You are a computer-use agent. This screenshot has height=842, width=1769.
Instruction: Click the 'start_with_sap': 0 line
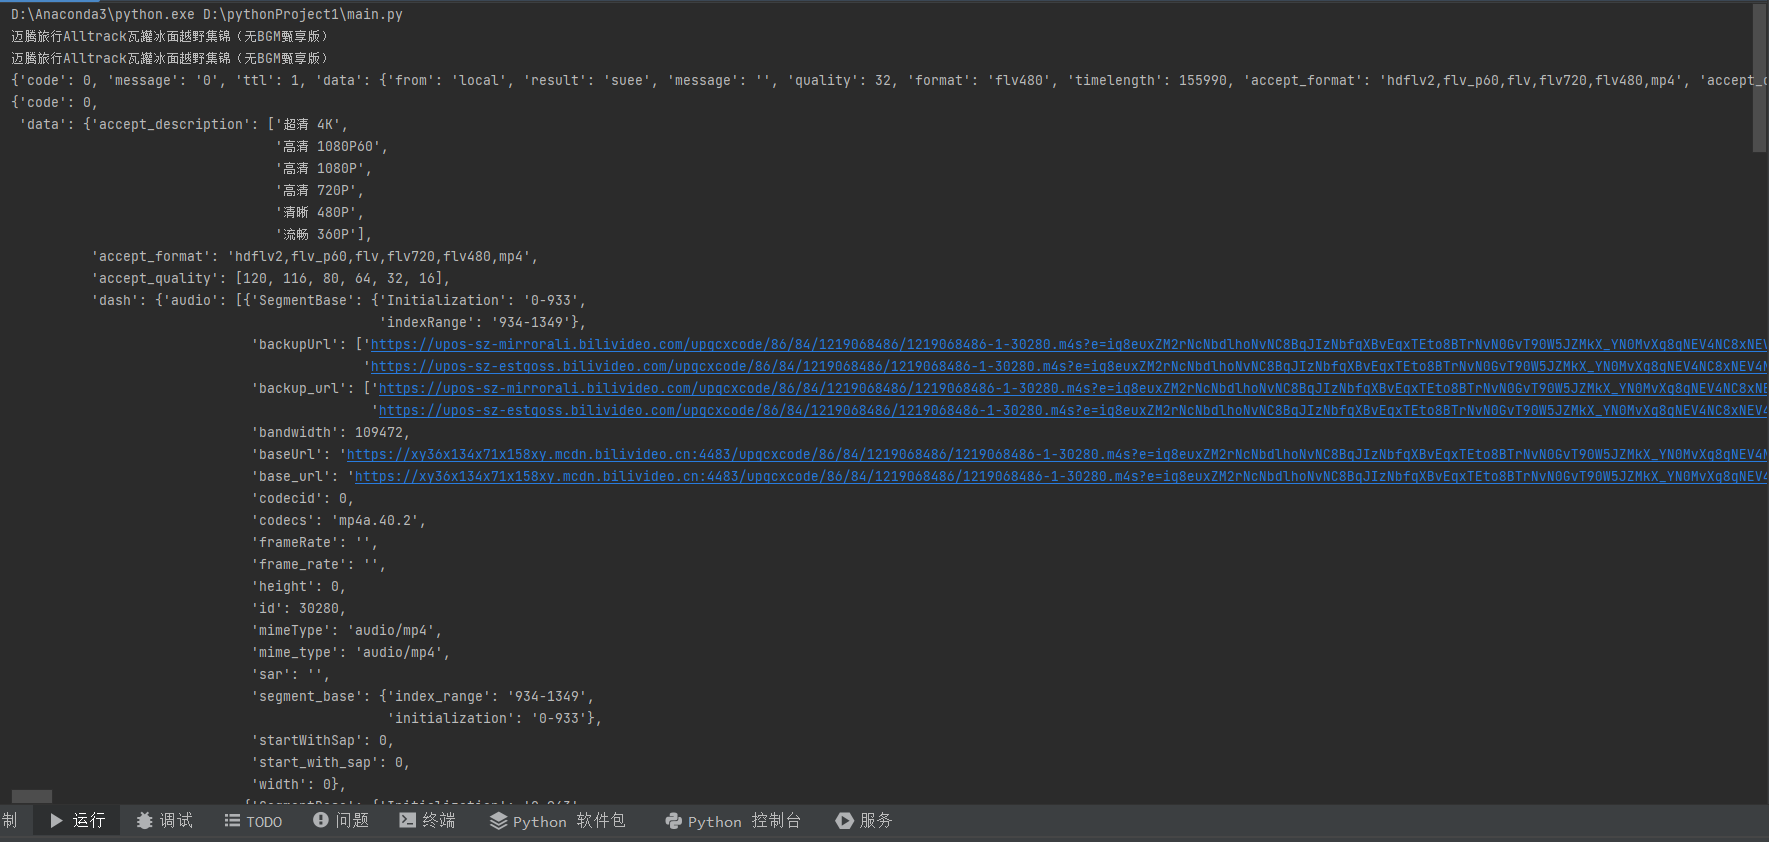tap(330, 763)
